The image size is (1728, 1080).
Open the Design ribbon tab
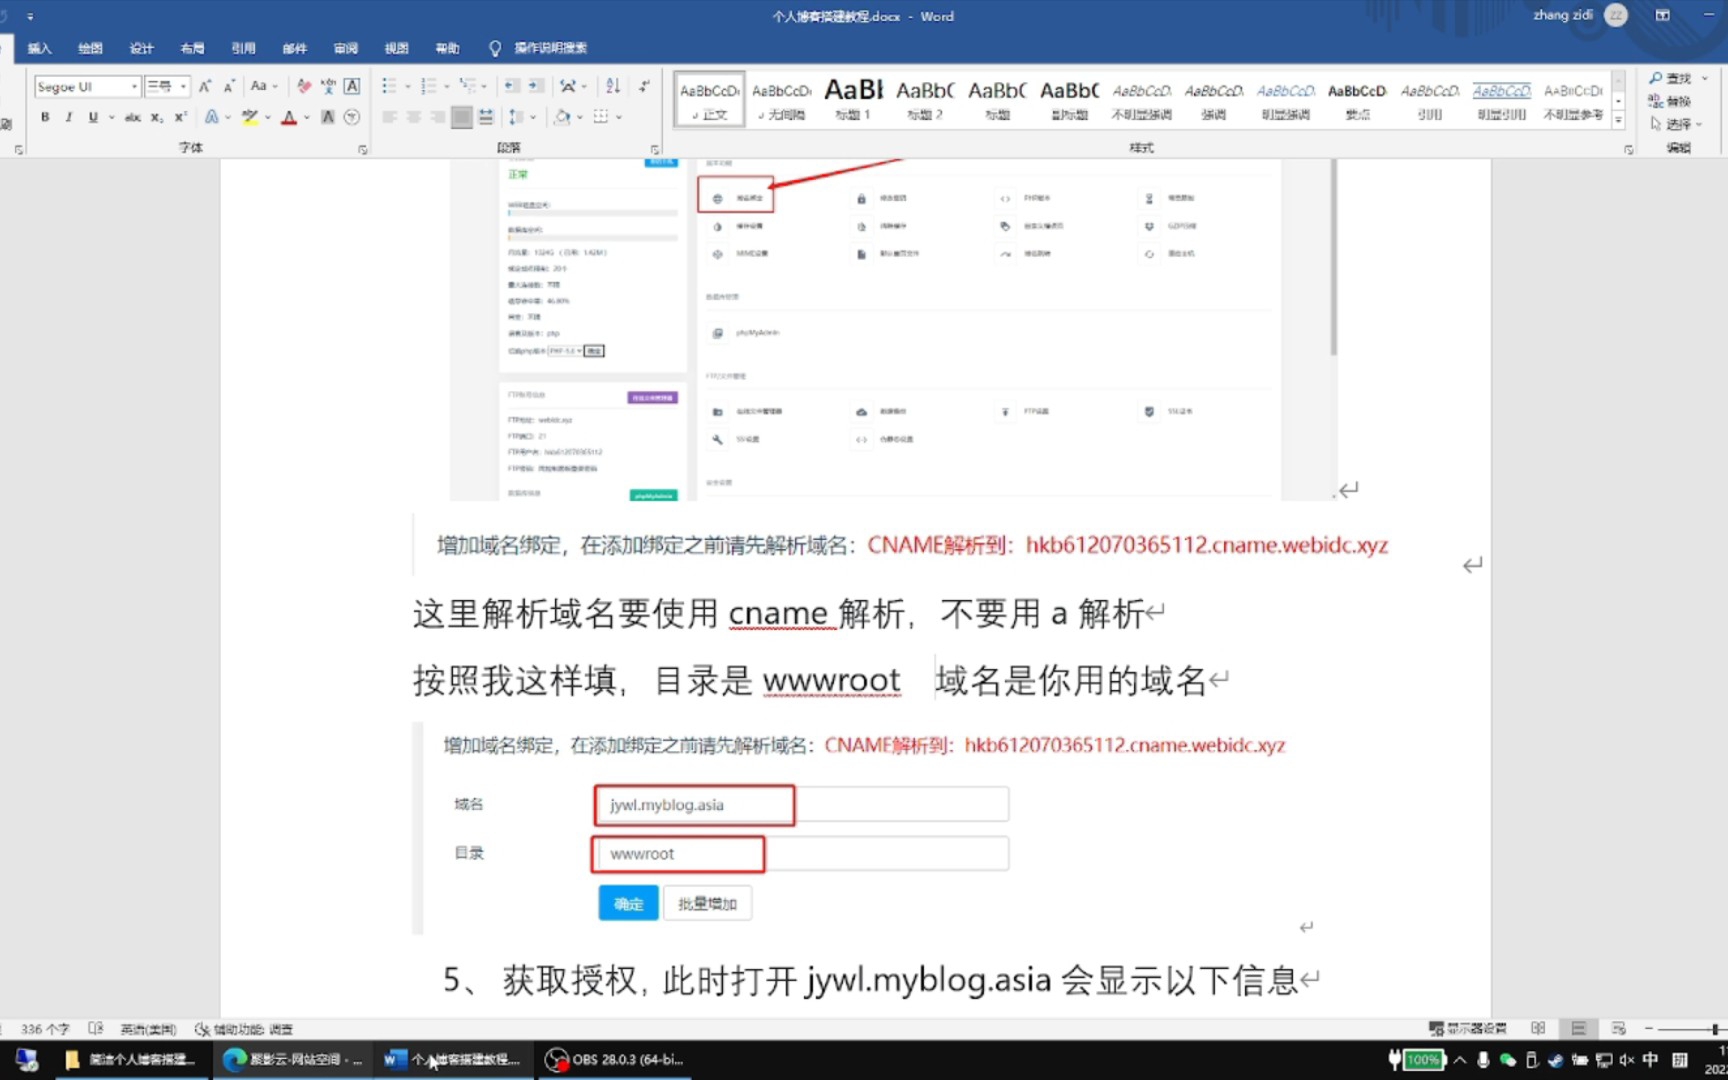(141, 48)
